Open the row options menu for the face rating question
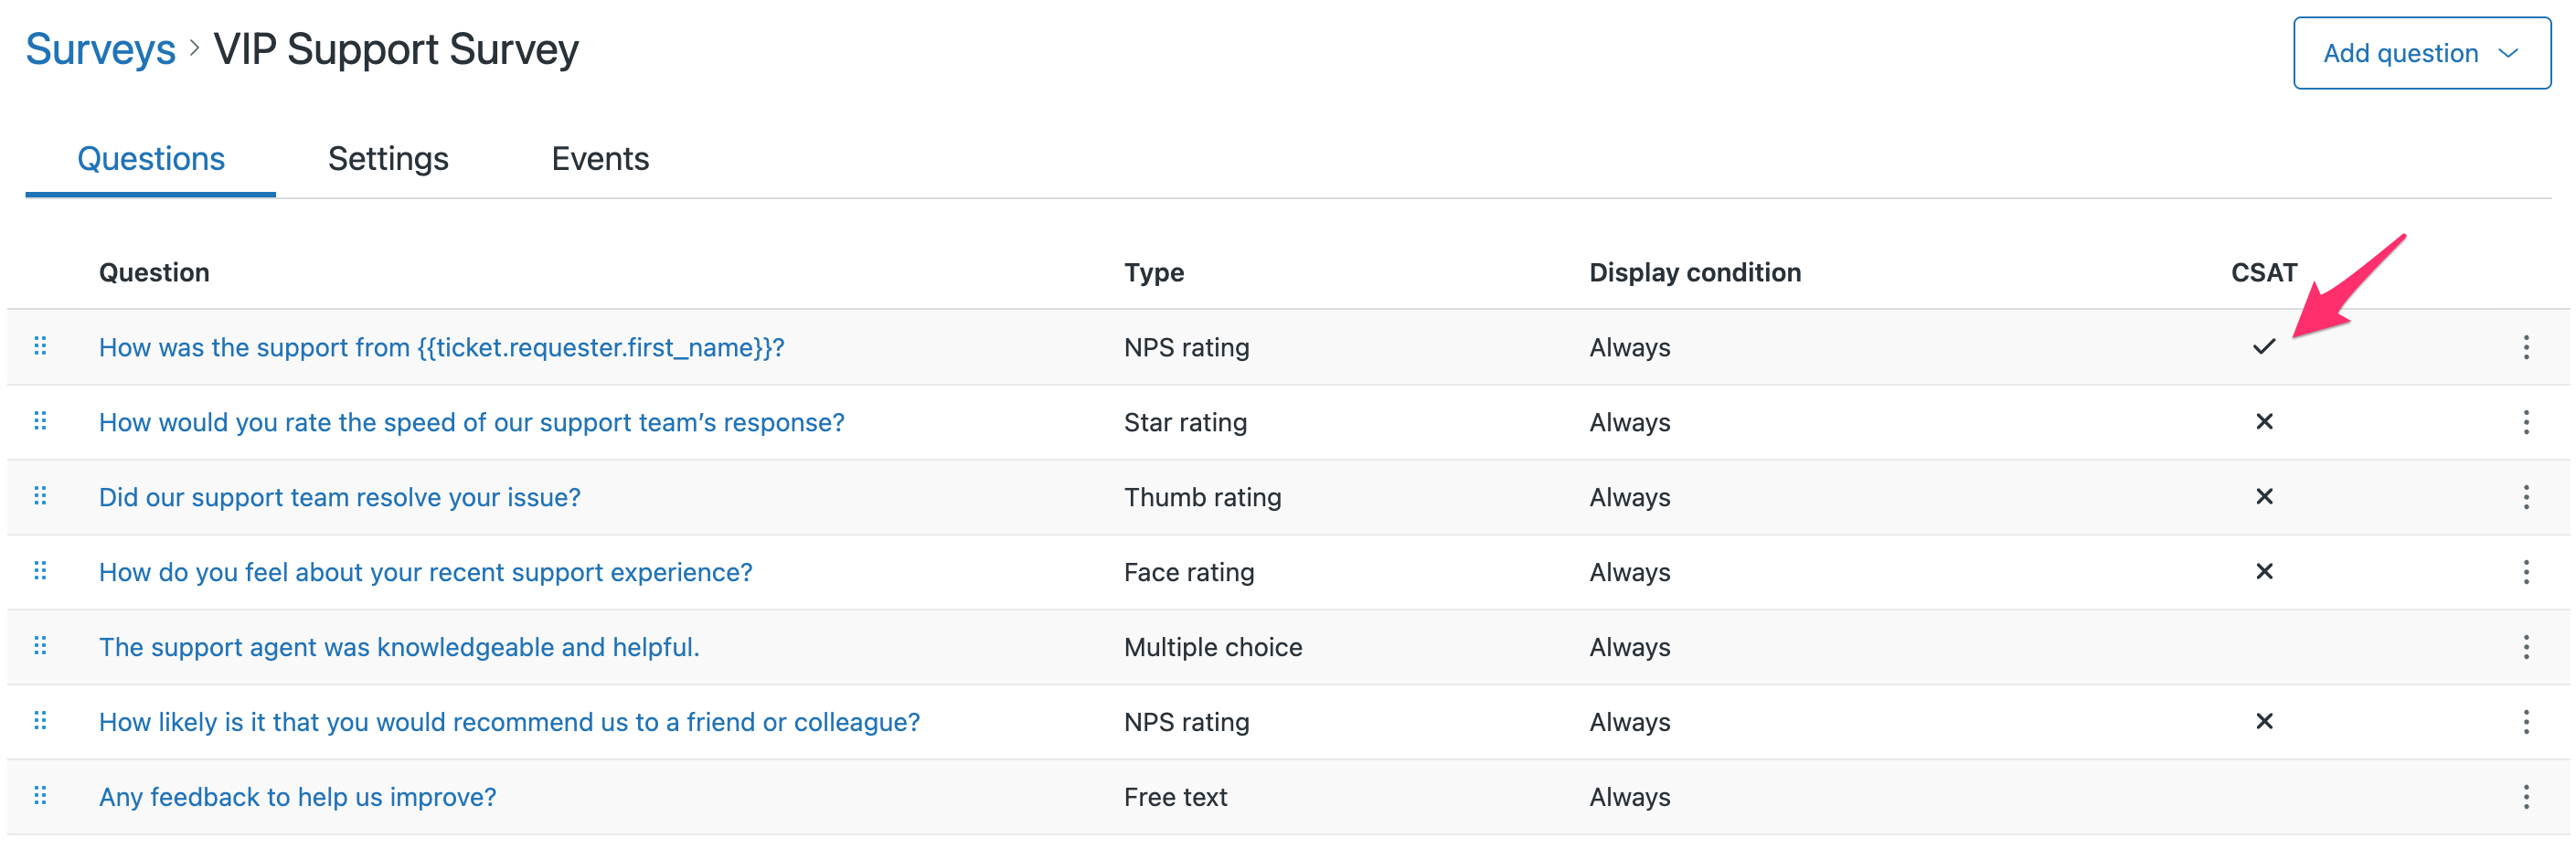The image size is (2576, 859). coord(2526,572)
